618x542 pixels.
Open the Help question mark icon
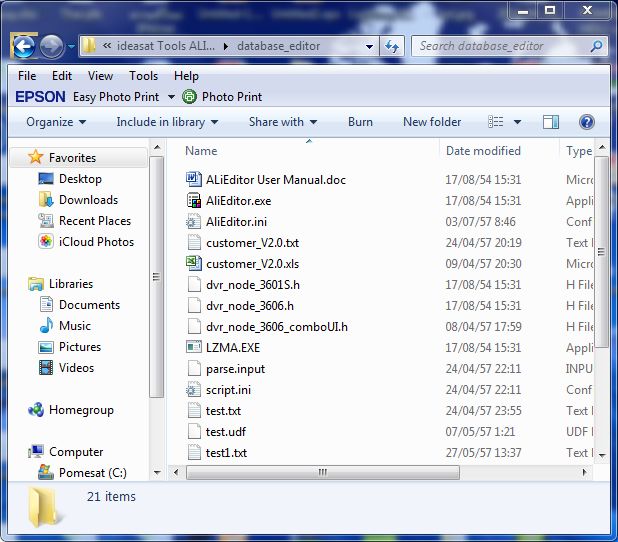pyautogui.click(x=586, y=122)
